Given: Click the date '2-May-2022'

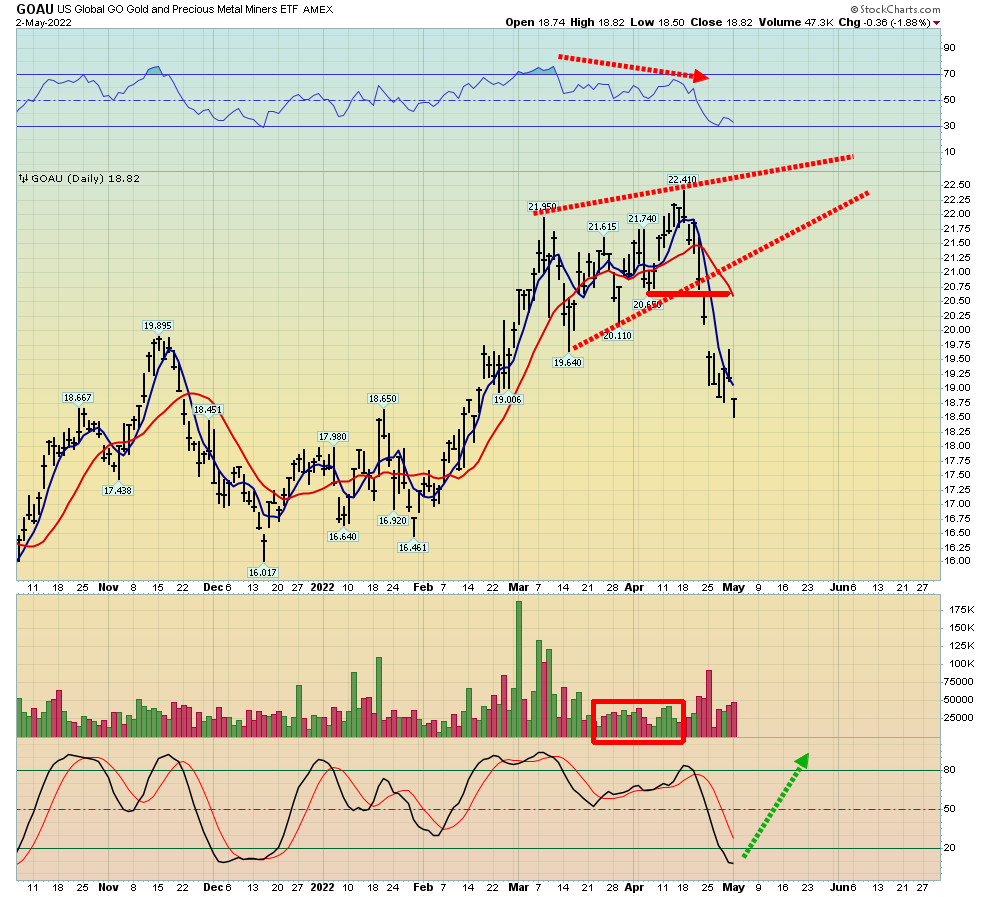Looking at the screenshot, I should [44, 23].
